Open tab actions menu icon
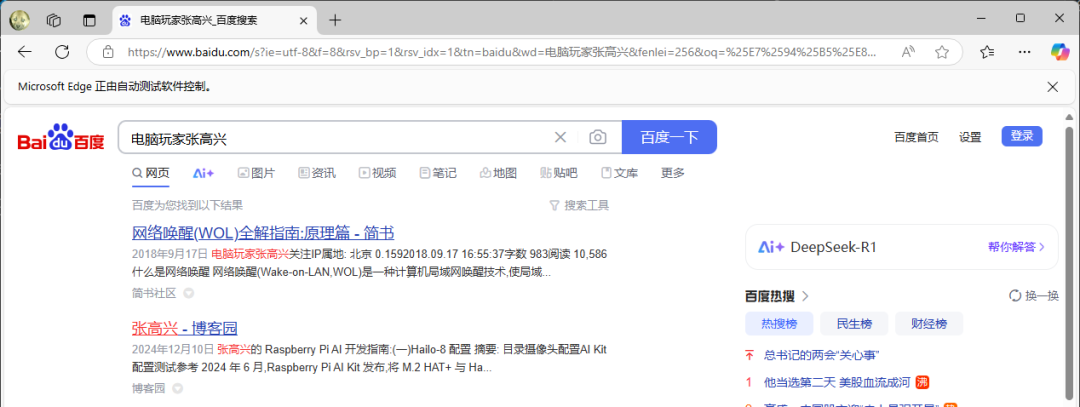Image resolution: width=1080 pixels, height=407 pixels. pos(89,20)
